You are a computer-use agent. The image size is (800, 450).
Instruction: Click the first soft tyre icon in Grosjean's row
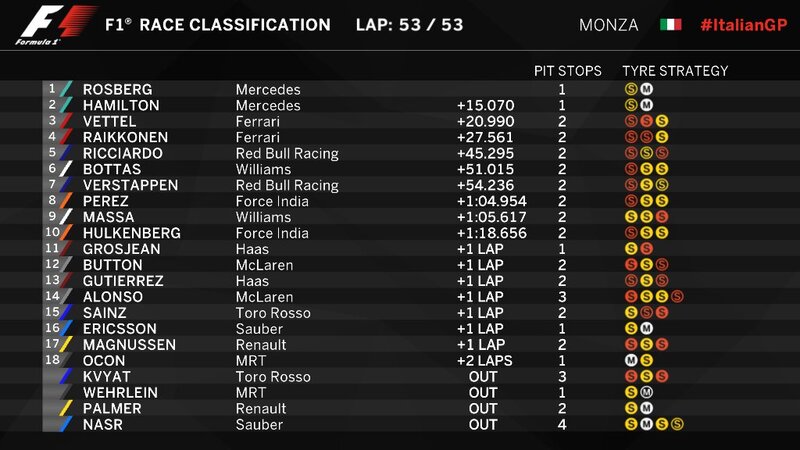click(631, 249)
